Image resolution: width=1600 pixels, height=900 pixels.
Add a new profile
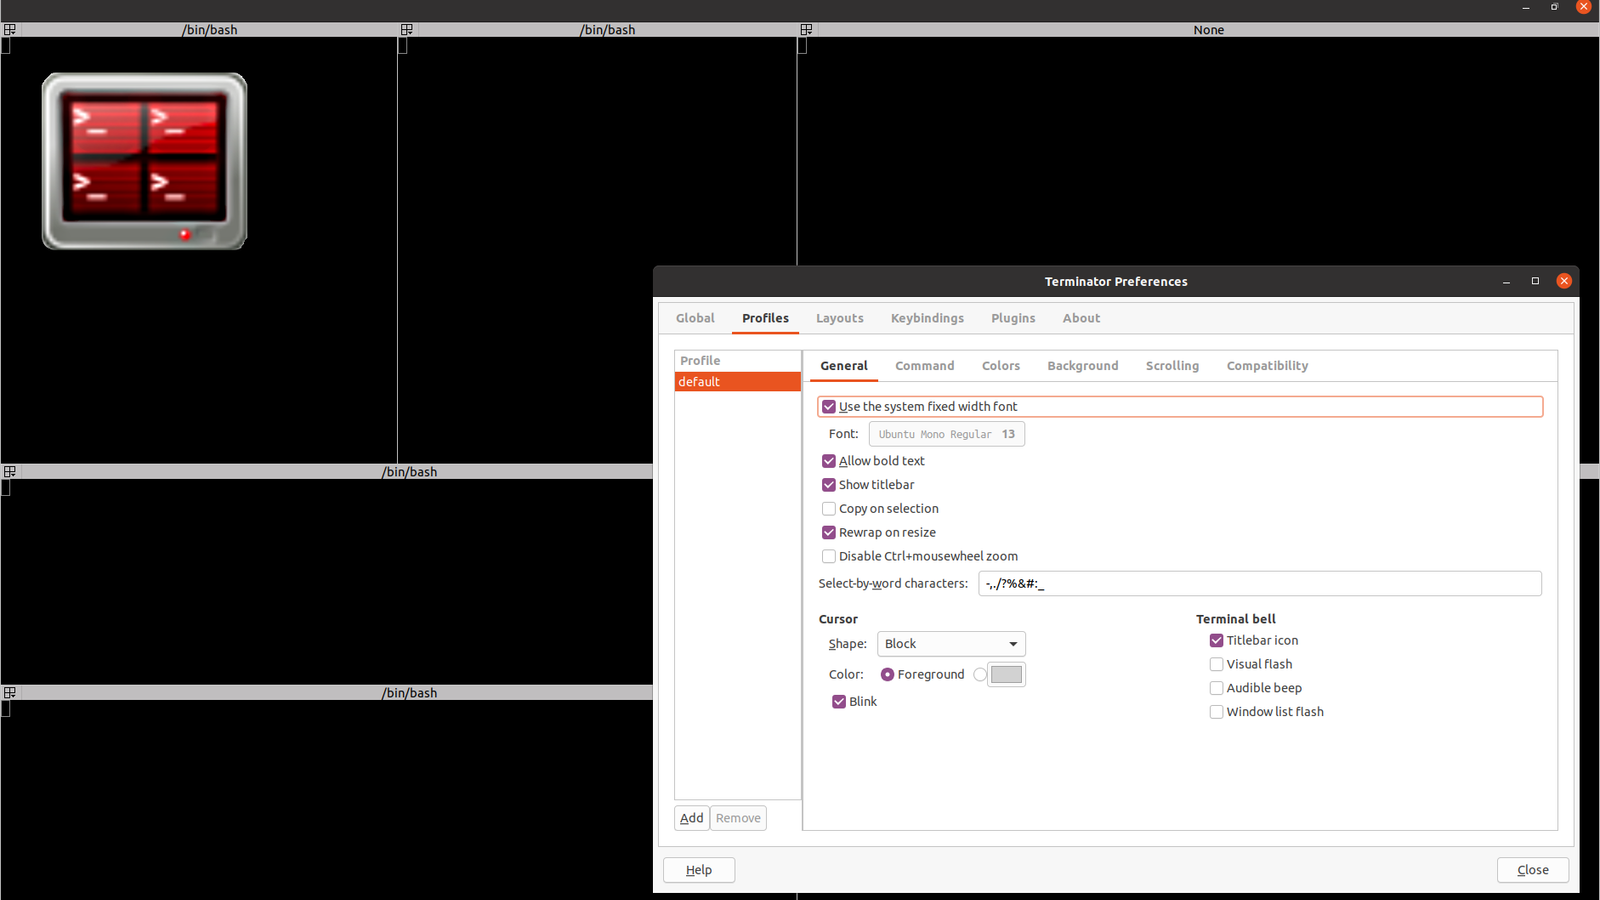point(692,818)
